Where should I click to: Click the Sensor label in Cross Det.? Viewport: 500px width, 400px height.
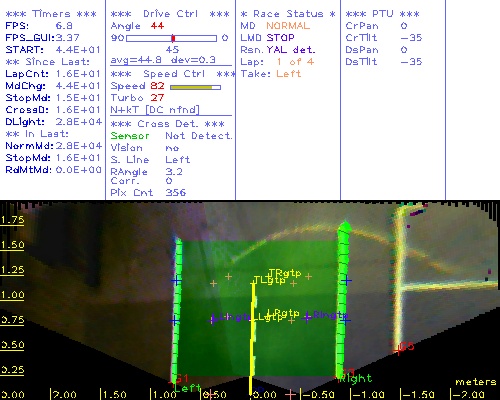130,136
